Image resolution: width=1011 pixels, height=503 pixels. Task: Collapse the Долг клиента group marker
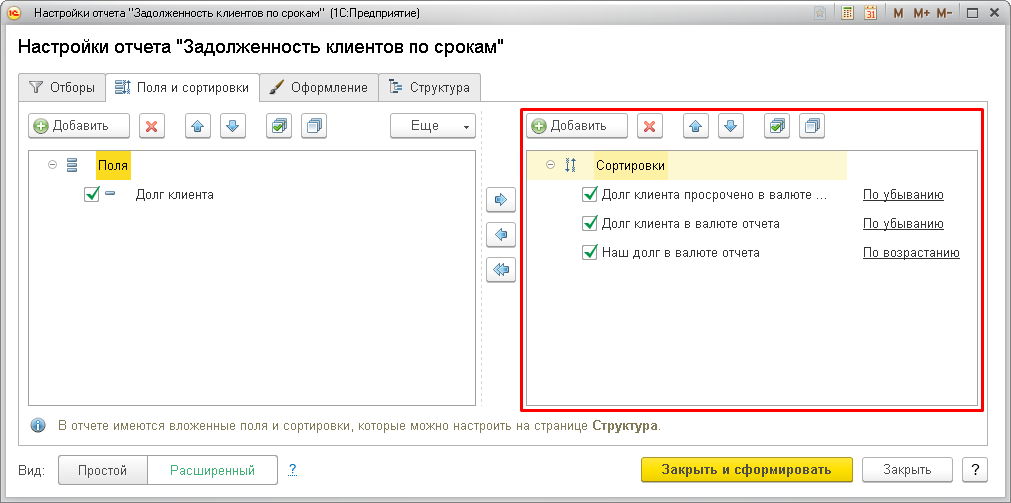coord(110,193)
